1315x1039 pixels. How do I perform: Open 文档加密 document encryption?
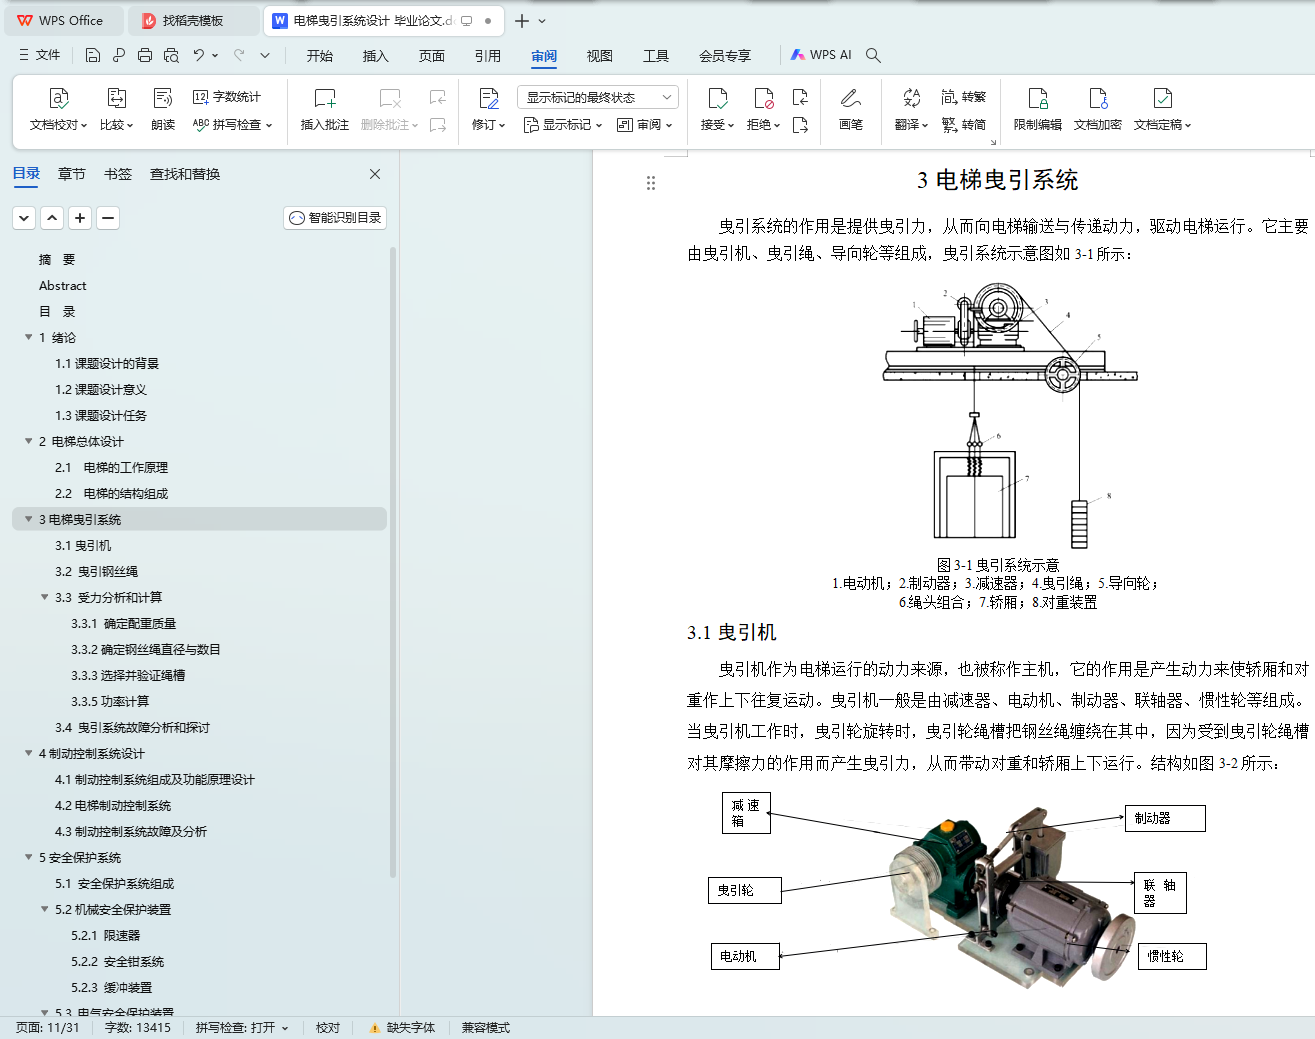[x=1098, y=109]
